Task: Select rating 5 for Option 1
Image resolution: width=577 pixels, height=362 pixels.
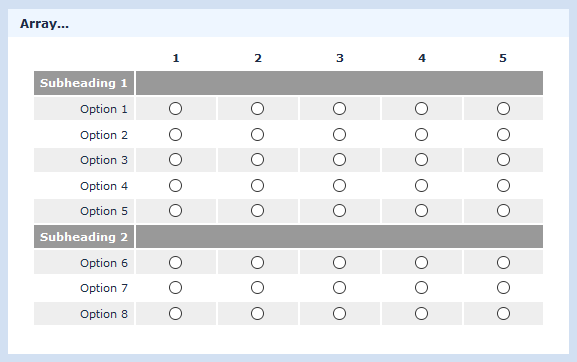Action: click(x=503, y=109)
